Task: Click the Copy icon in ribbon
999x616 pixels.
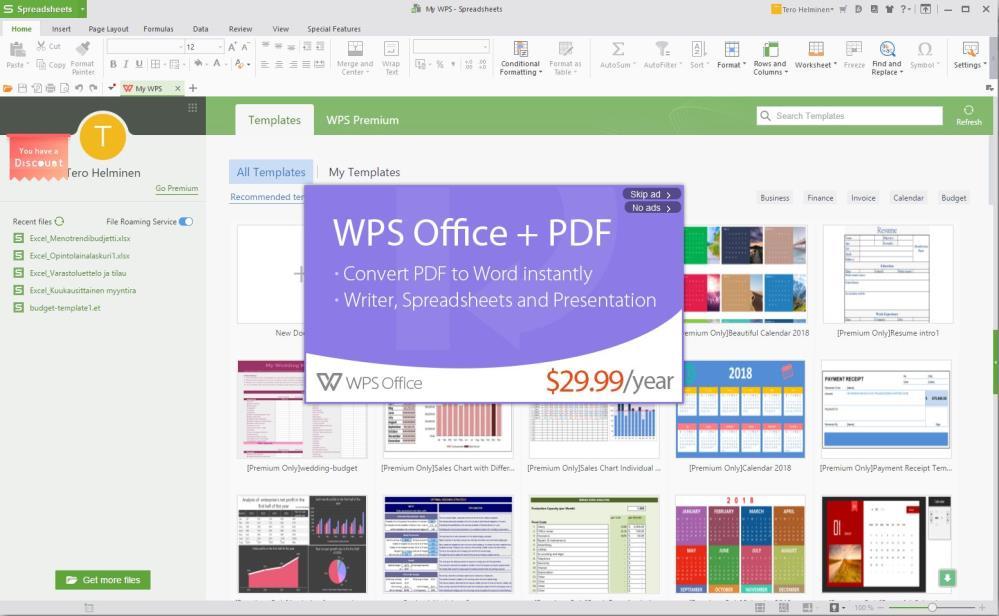Action: tap(41, 64)
